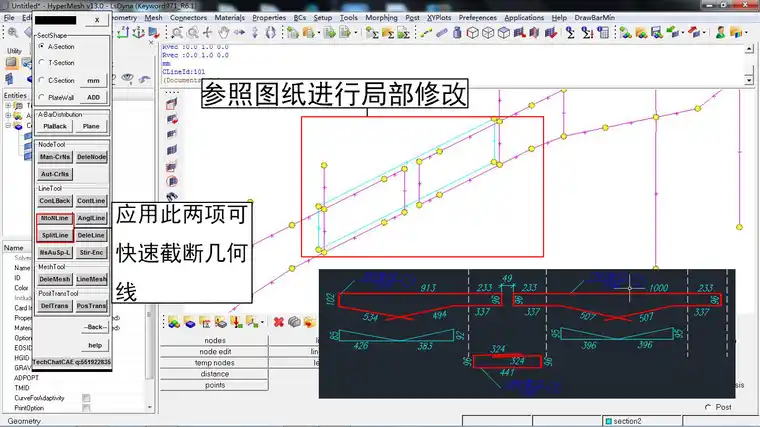
Task: Click the gray mesh blob icon beside red X
Action: (294, 322)
